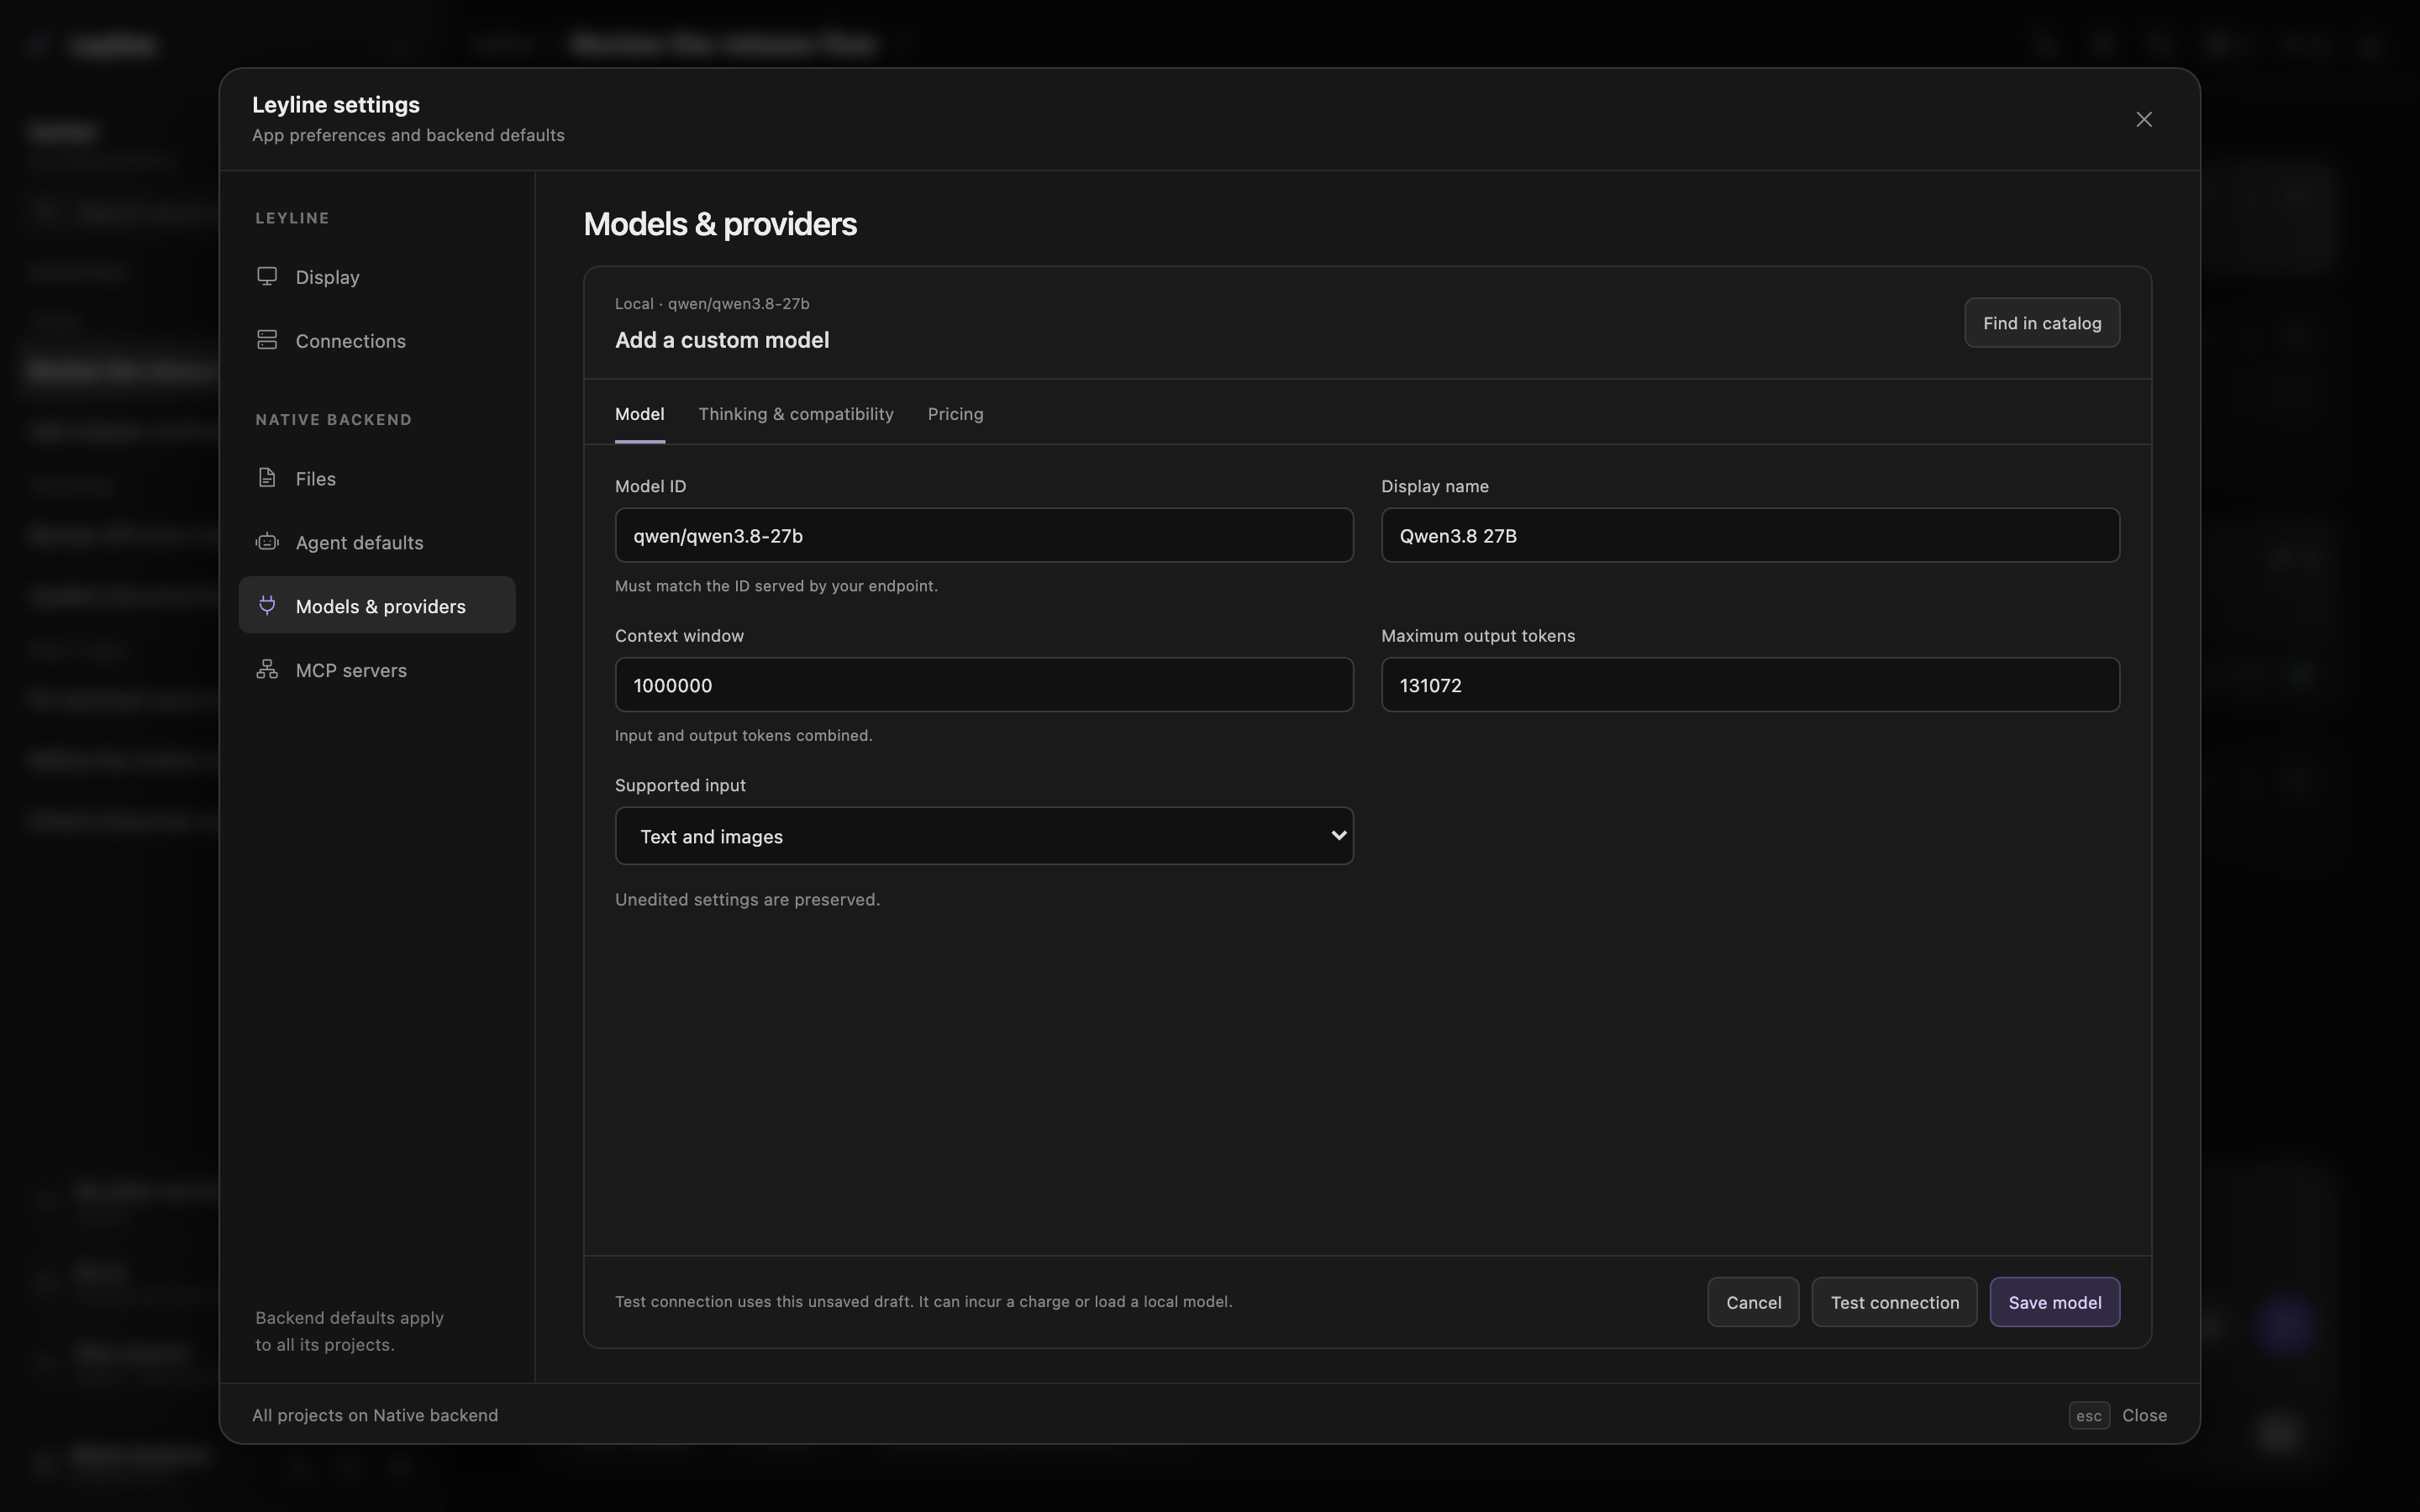Viewport: 2420px width, 1512px height.
Task: Open the Thinking & compatibility tab
Action: click(796, 414)
